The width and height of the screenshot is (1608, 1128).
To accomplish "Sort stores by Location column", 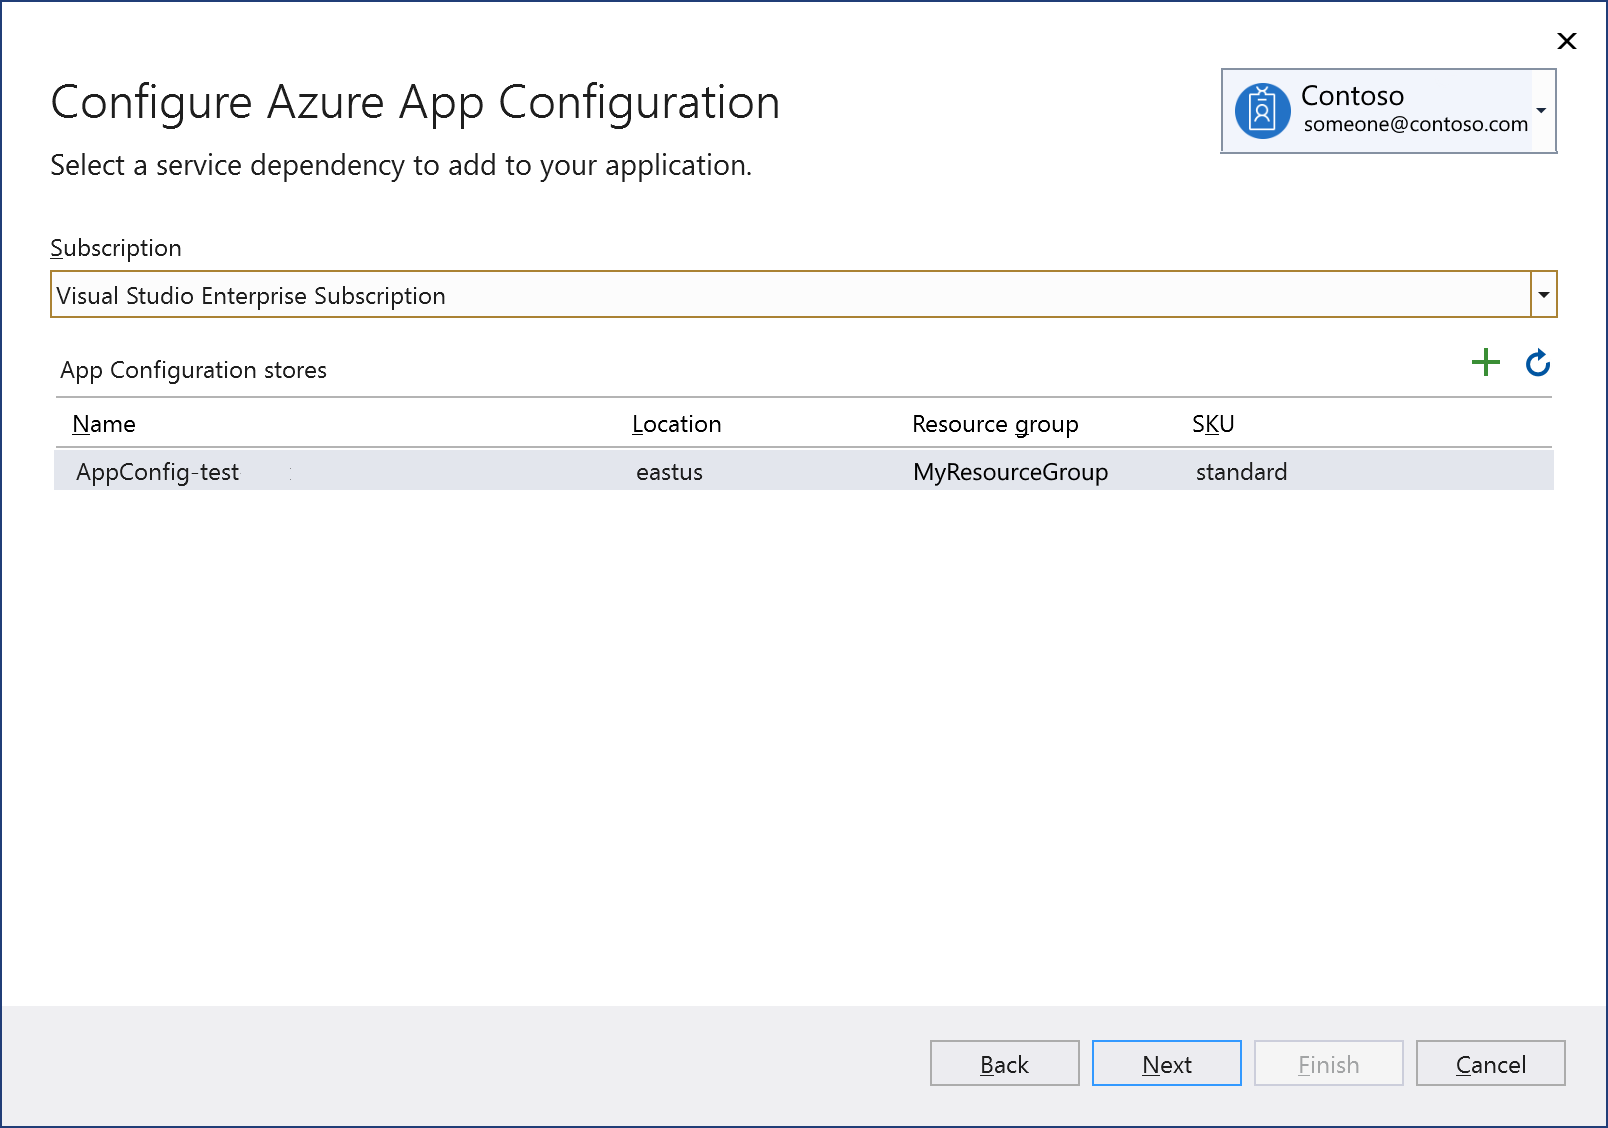I will pos(677,424).
